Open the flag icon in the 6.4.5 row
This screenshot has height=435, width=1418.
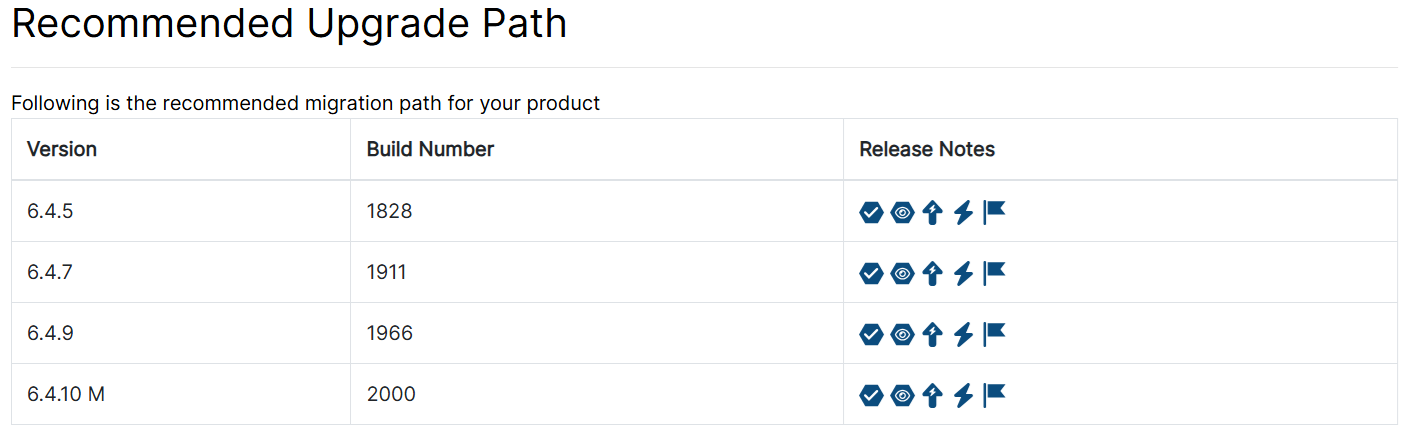tap(994, 211)
